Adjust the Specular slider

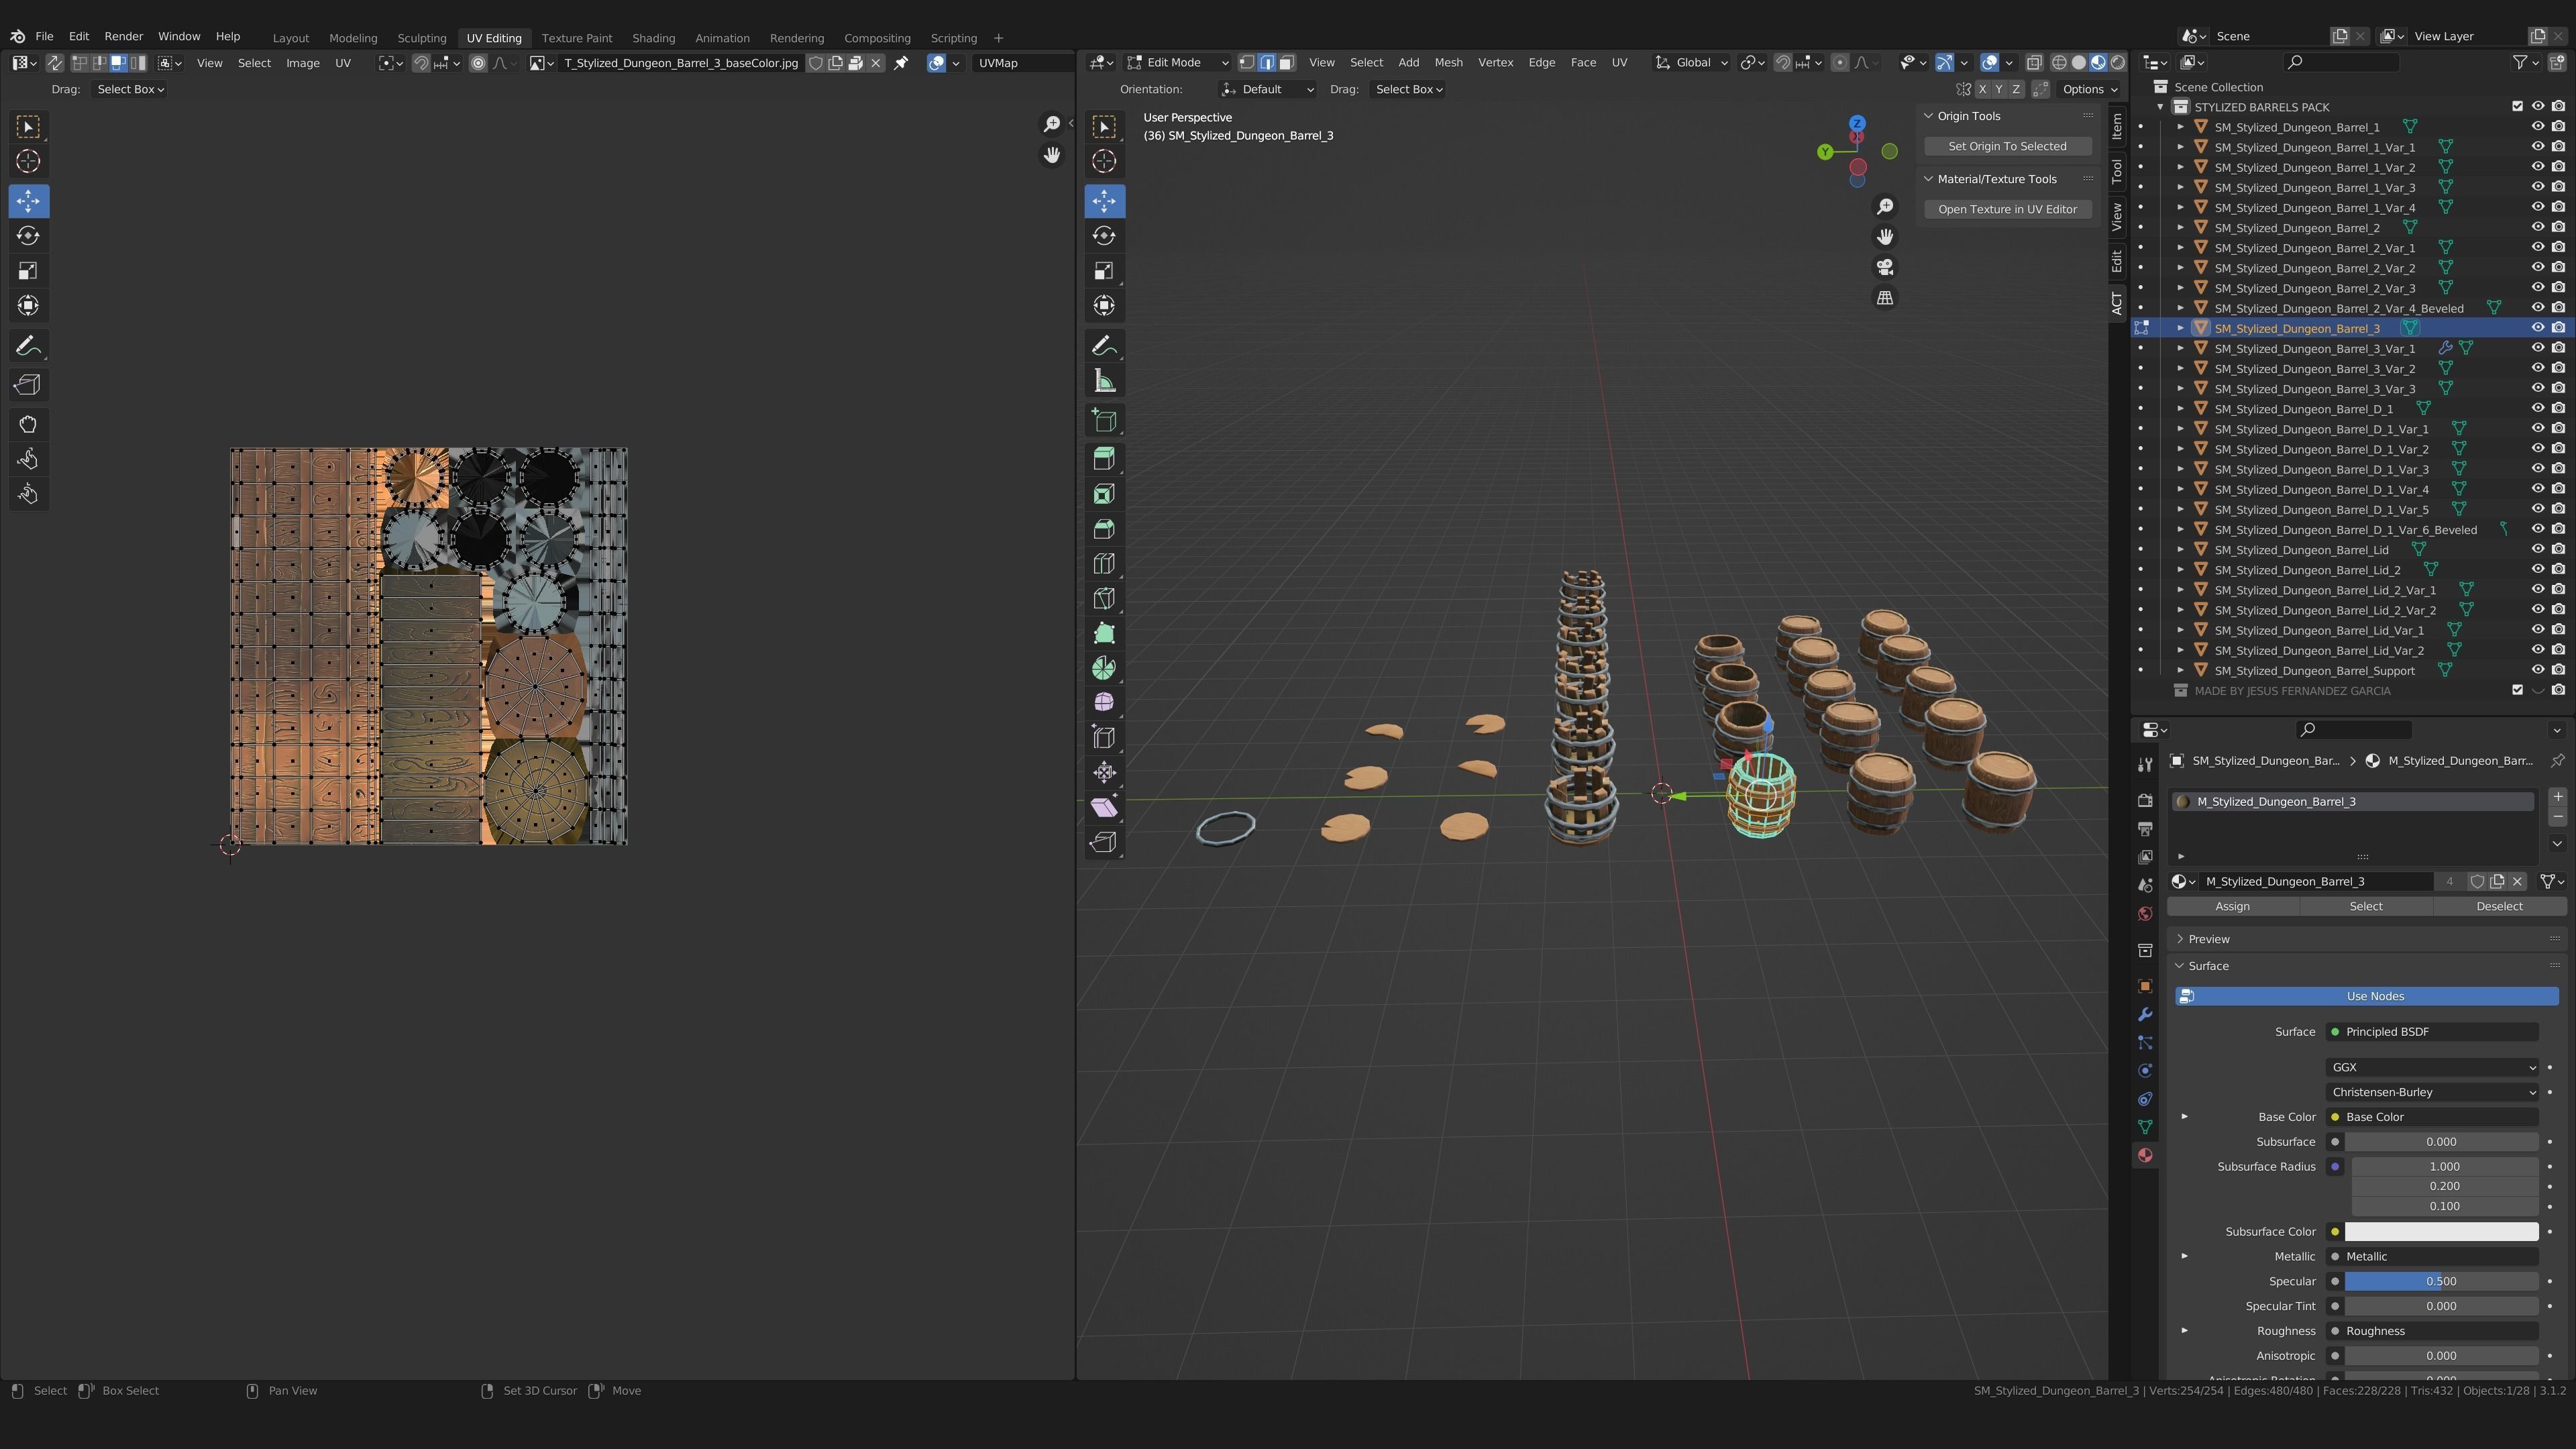pos(2440,1281)
